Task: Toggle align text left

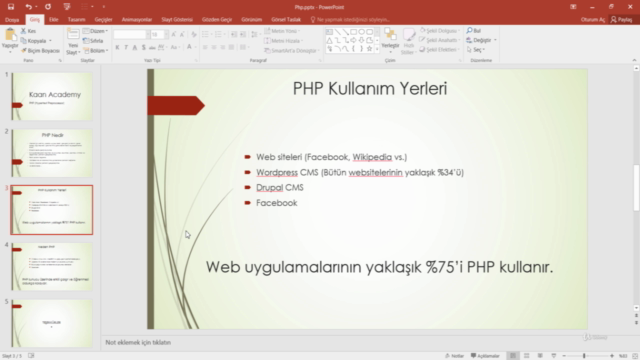Action: 205,47
